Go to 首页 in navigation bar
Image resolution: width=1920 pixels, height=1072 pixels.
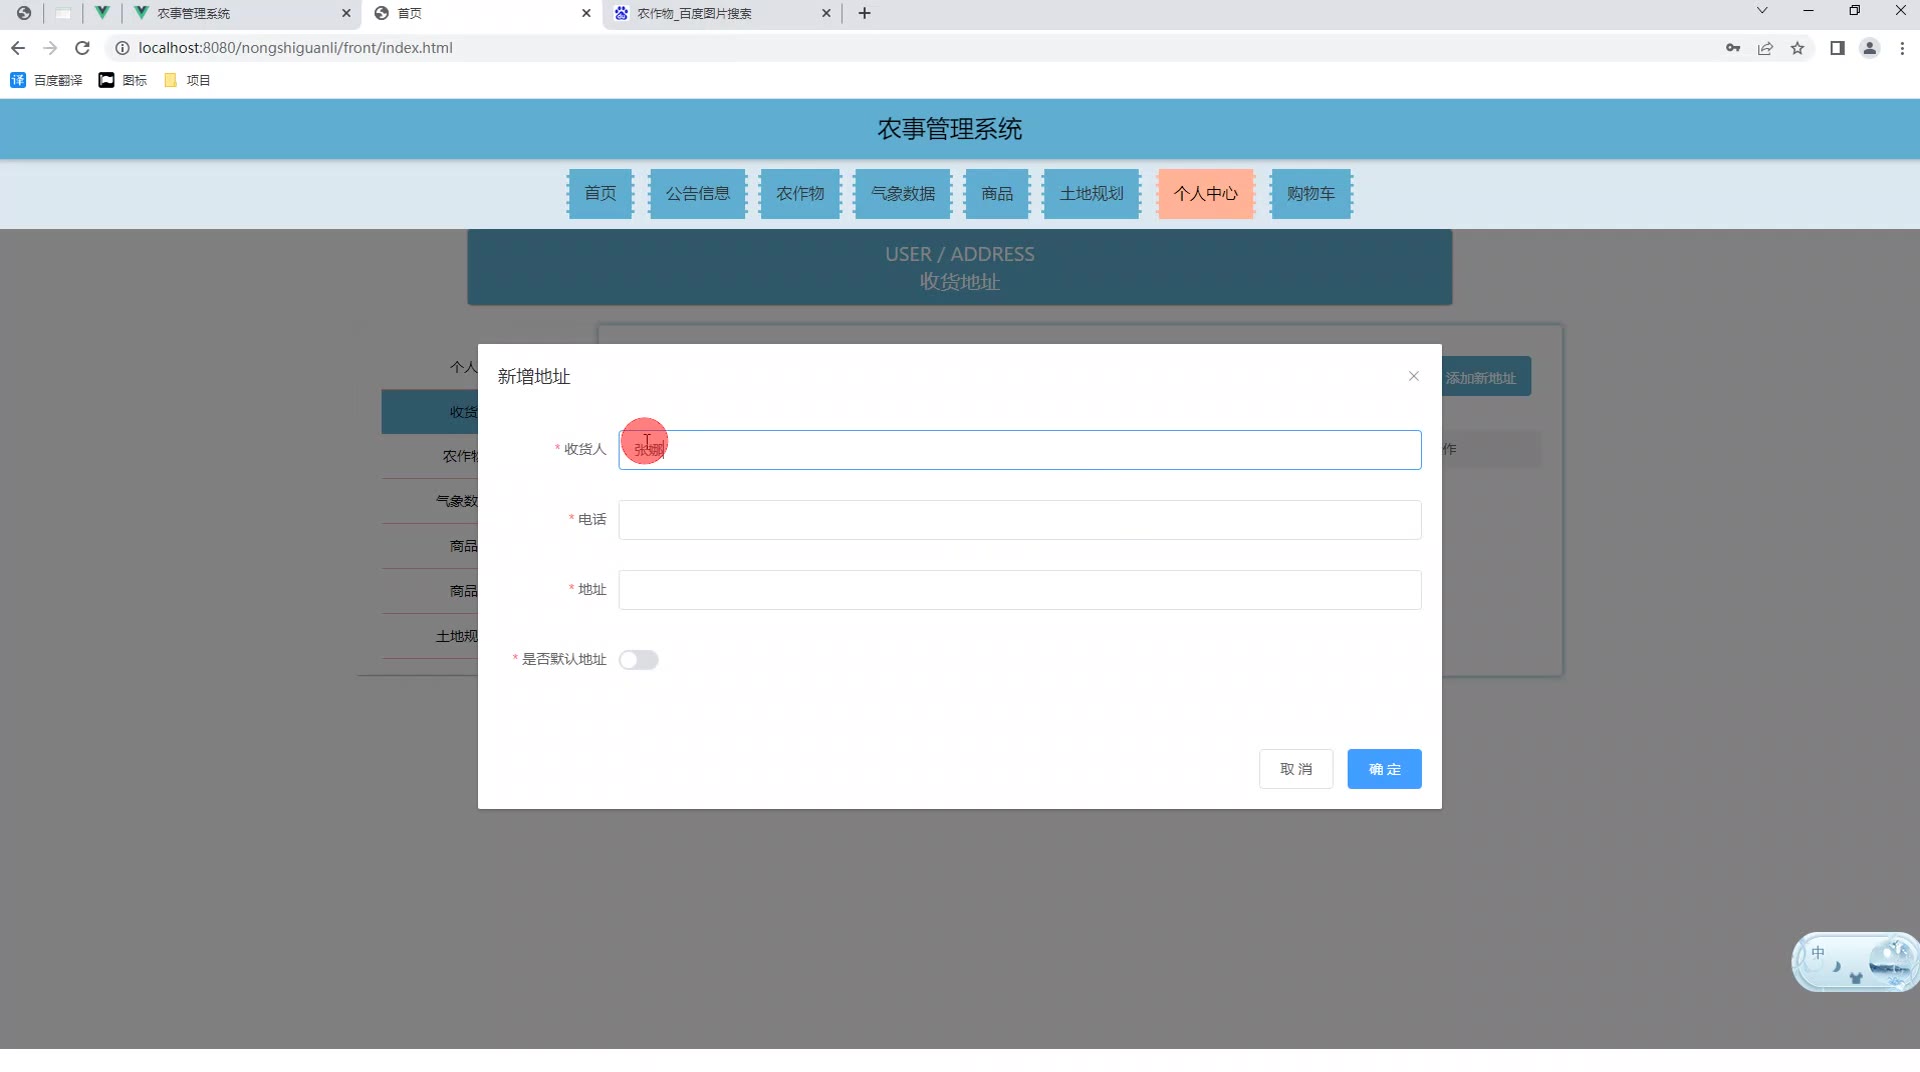pos(600,194)
